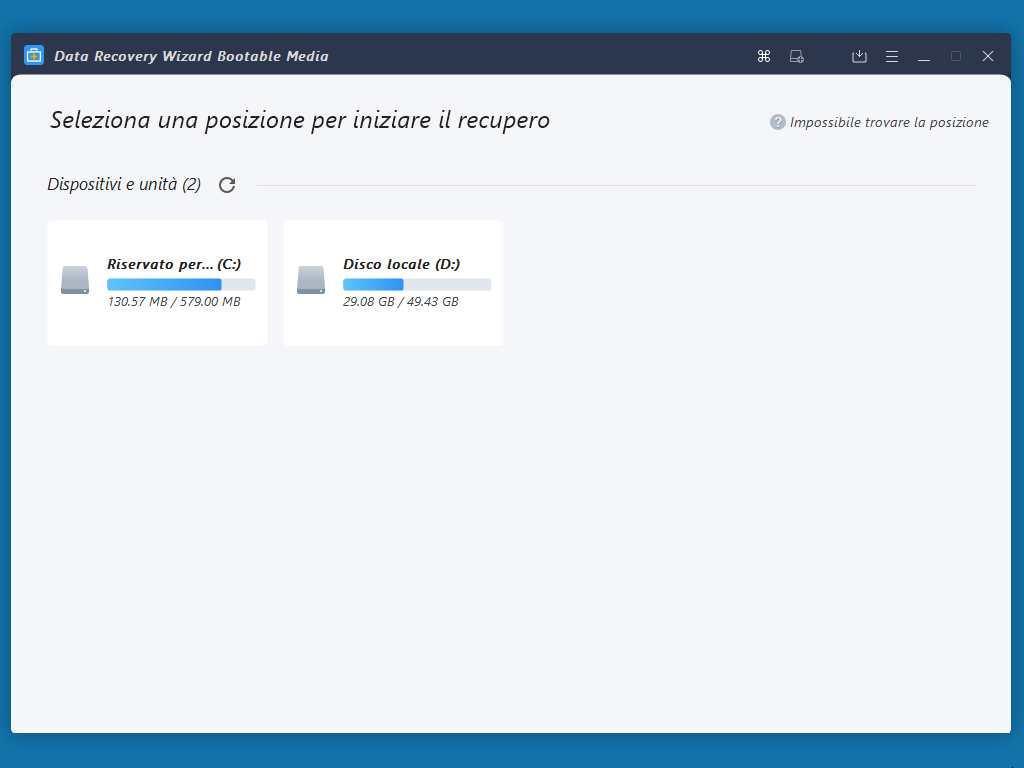Click the 'Disco locale (D:)' label

(x=402, y=264)
